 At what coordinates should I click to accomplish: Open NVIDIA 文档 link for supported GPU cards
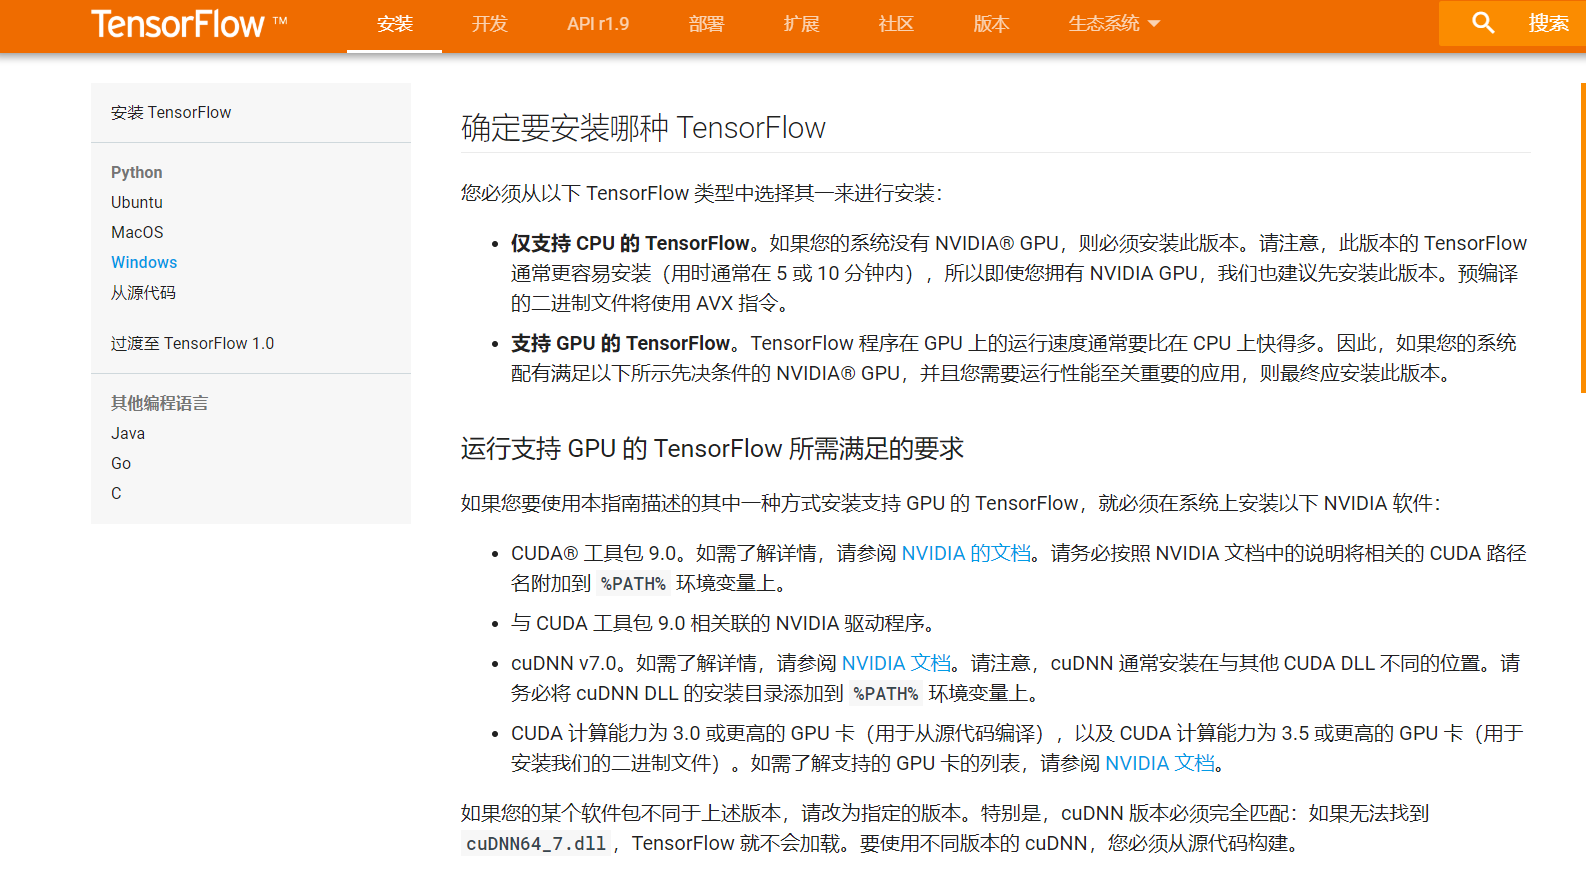click(1160, 763)
